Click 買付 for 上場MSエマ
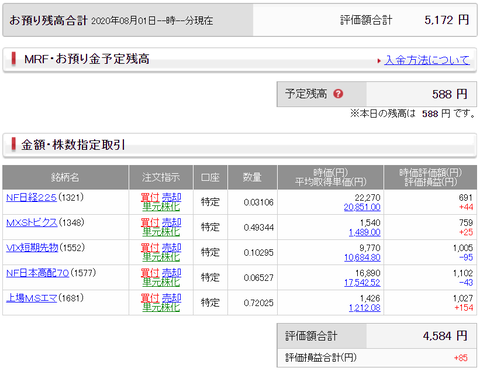 click(150, 298)
